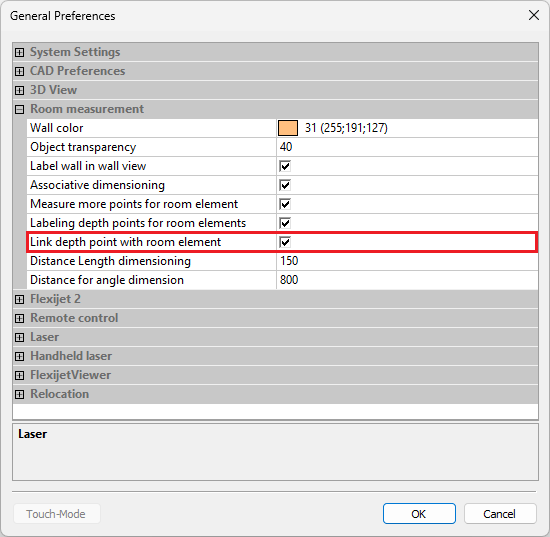Expand the System Settings section
The width and height of the screenshot is (550, 537).
20,53
